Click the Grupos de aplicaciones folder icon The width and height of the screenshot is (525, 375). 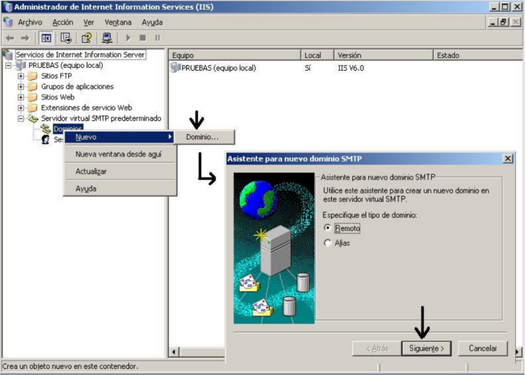point(32,87)
